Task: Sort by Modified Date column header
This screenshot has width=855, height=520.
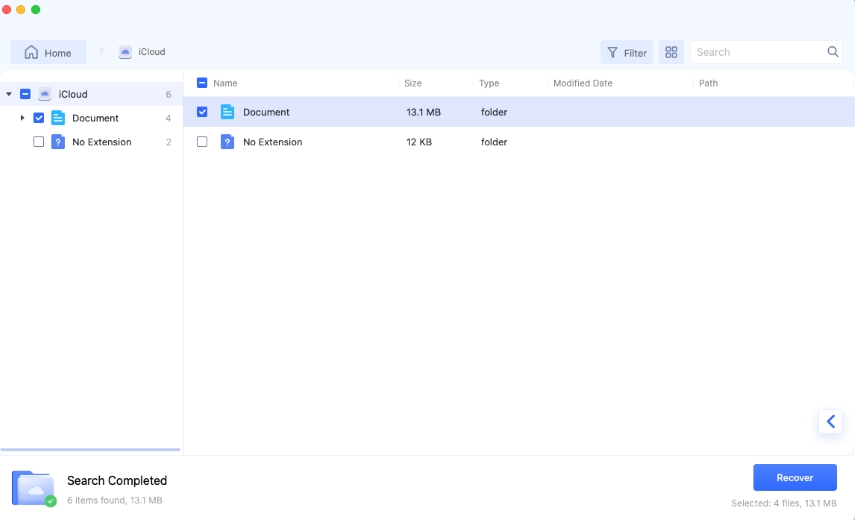Action: click(582, 83)
